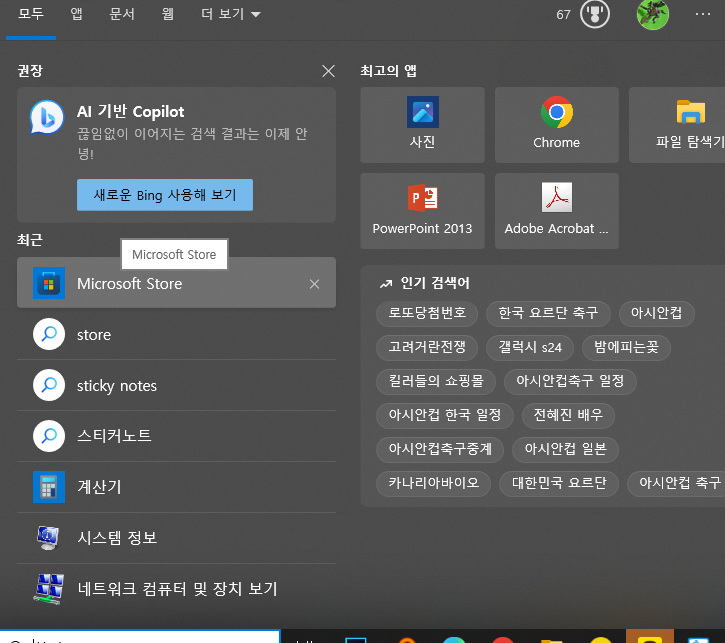
Task: Switch to the 웹 tab
Action: (167, 14)
